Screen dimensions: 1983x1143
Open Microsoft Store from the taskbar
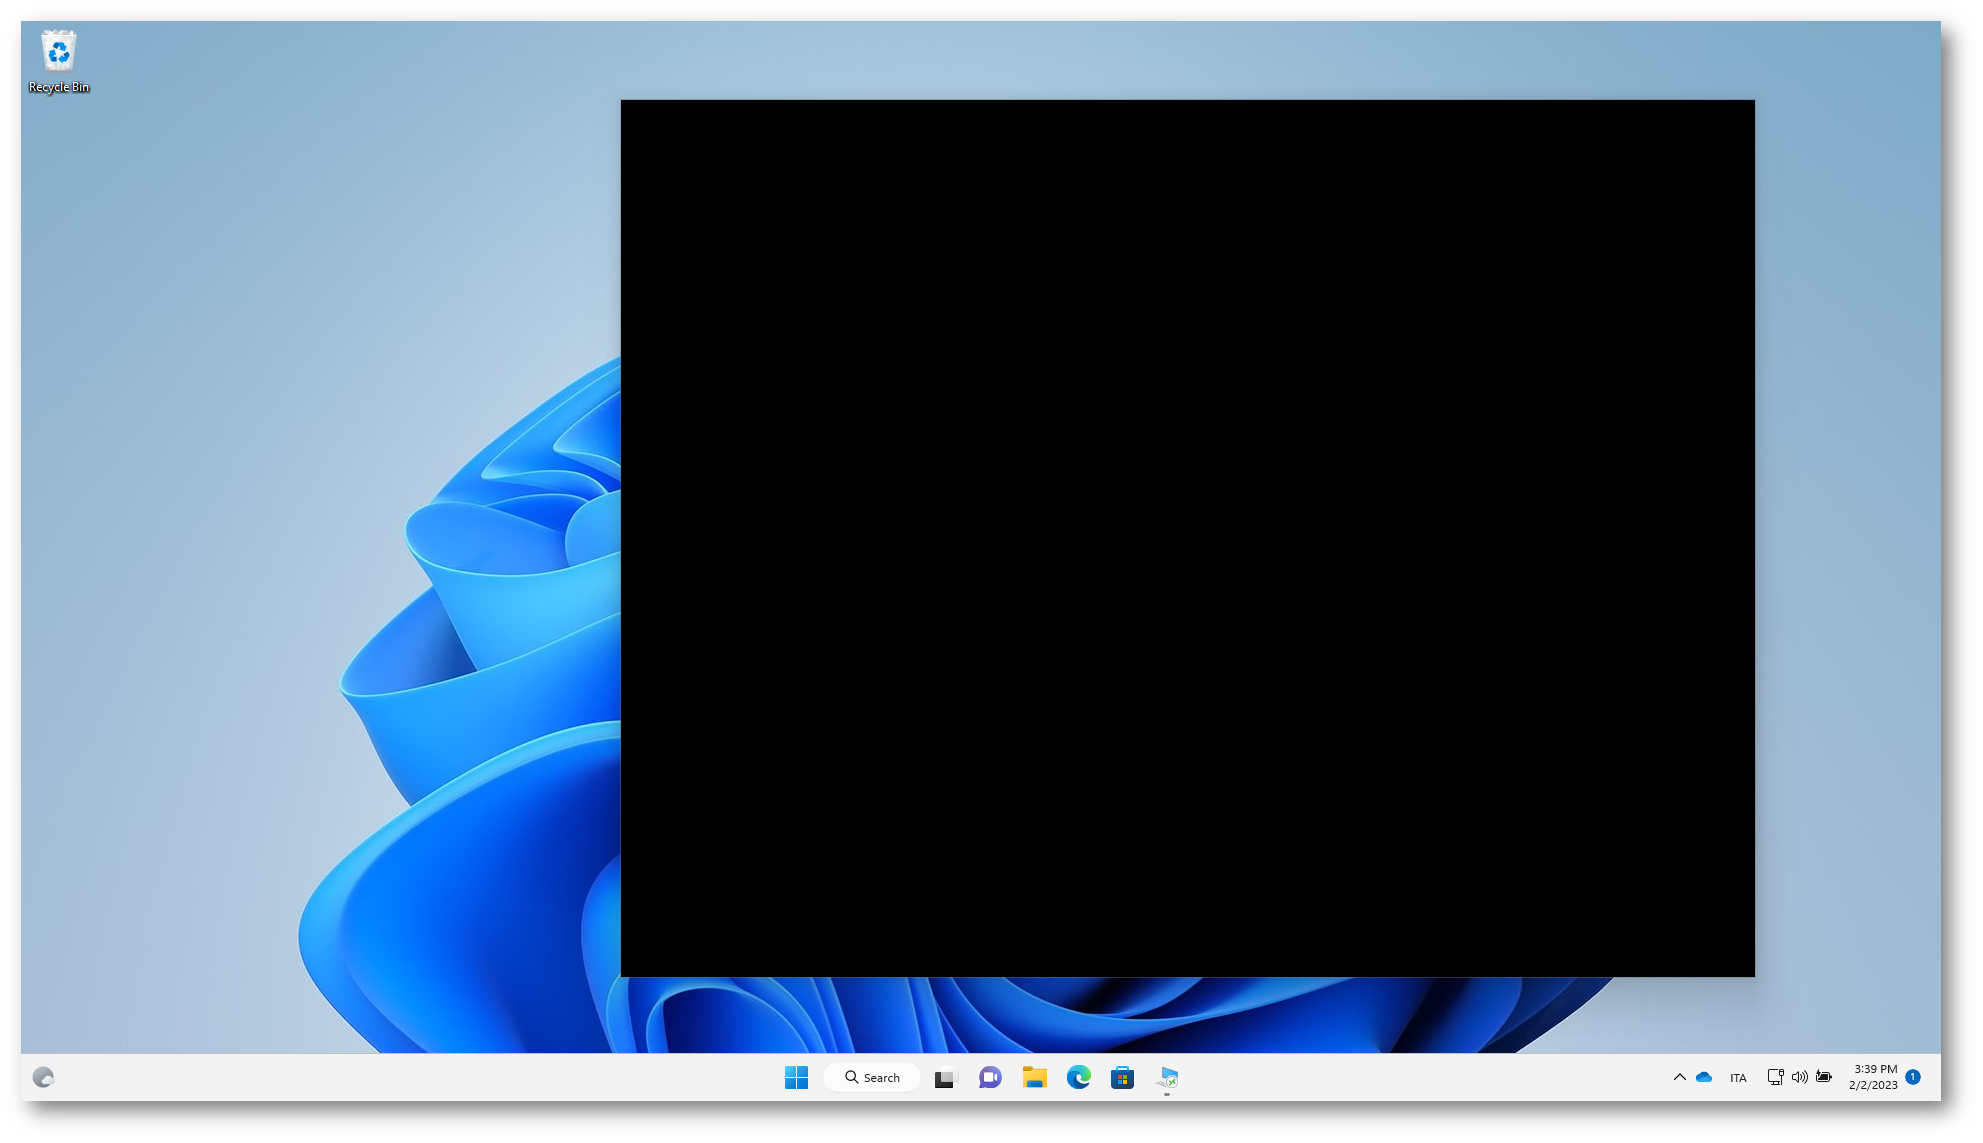(1122, 1077)
